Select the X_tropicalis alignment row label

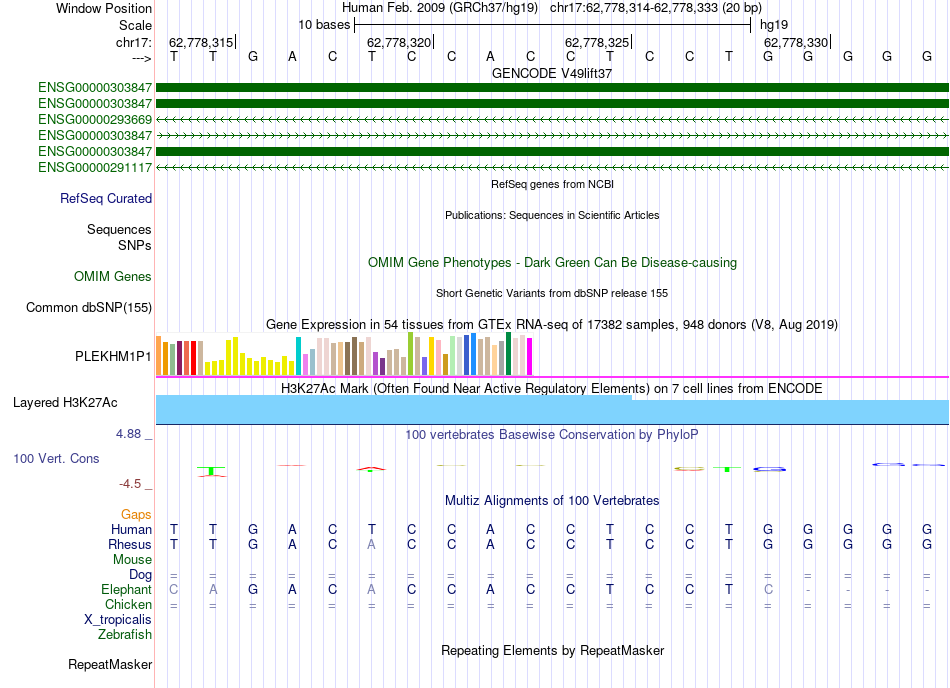[118, 620]
